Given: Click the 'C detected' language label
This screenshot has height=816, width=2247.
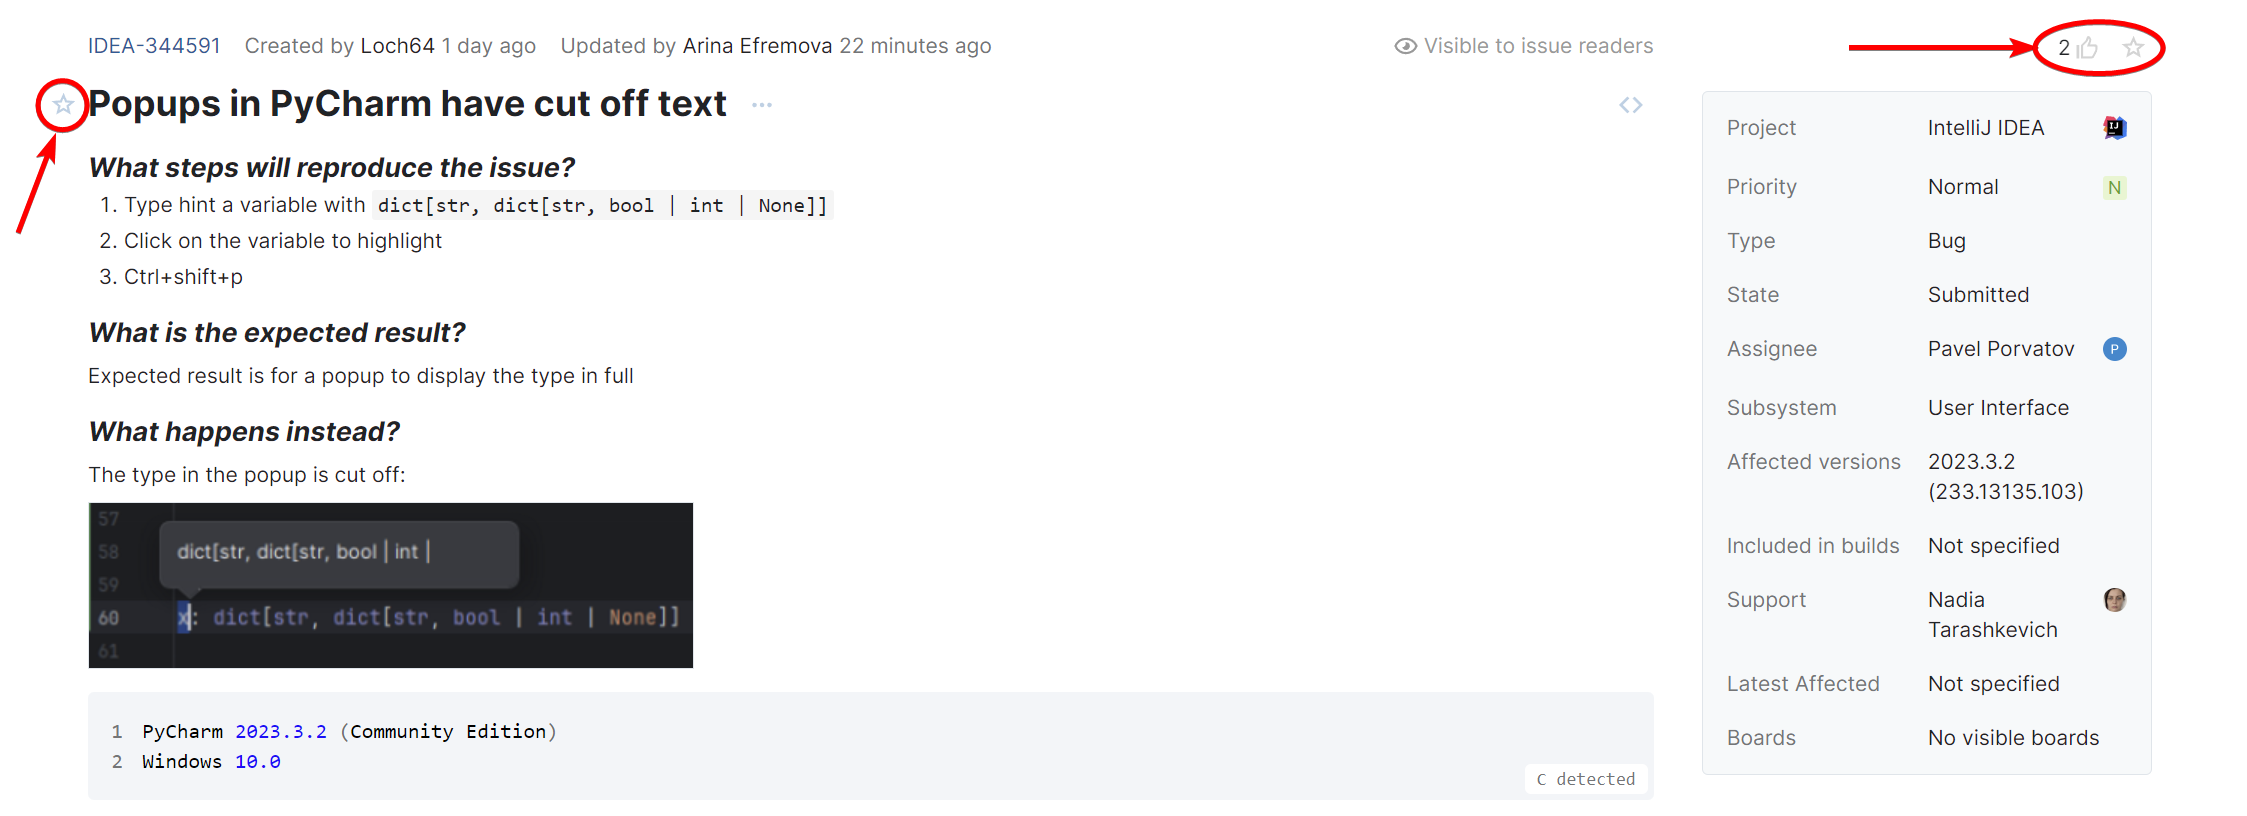Looking at the screenshot, I should [x=1586, y=779].
